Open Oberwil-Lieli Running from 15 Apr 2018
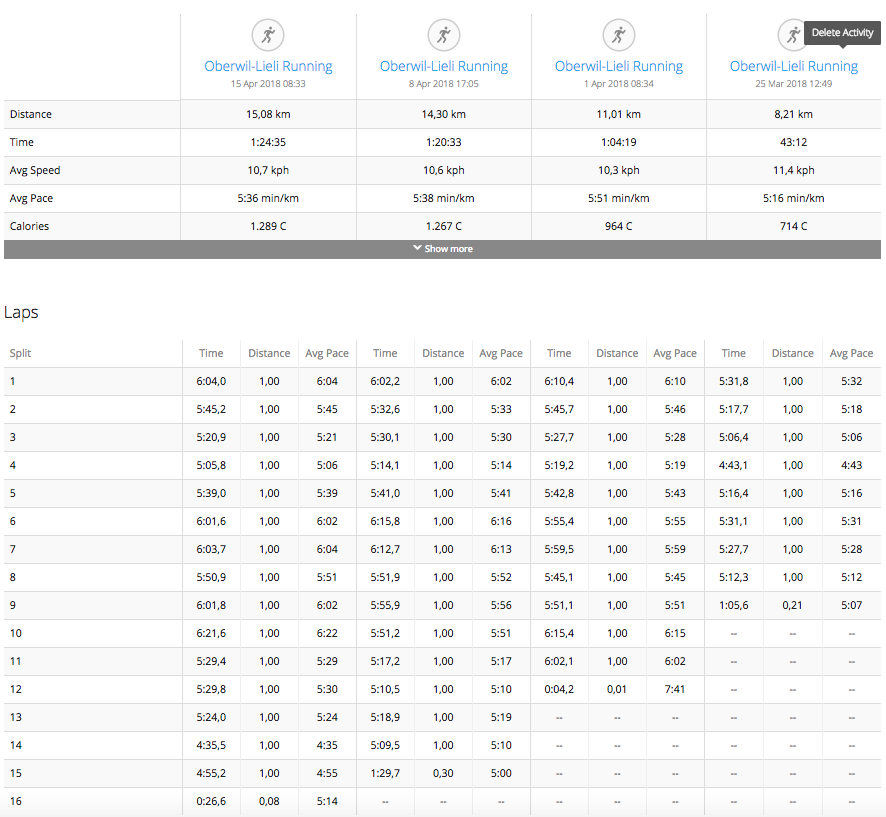 tap(268, 66)
